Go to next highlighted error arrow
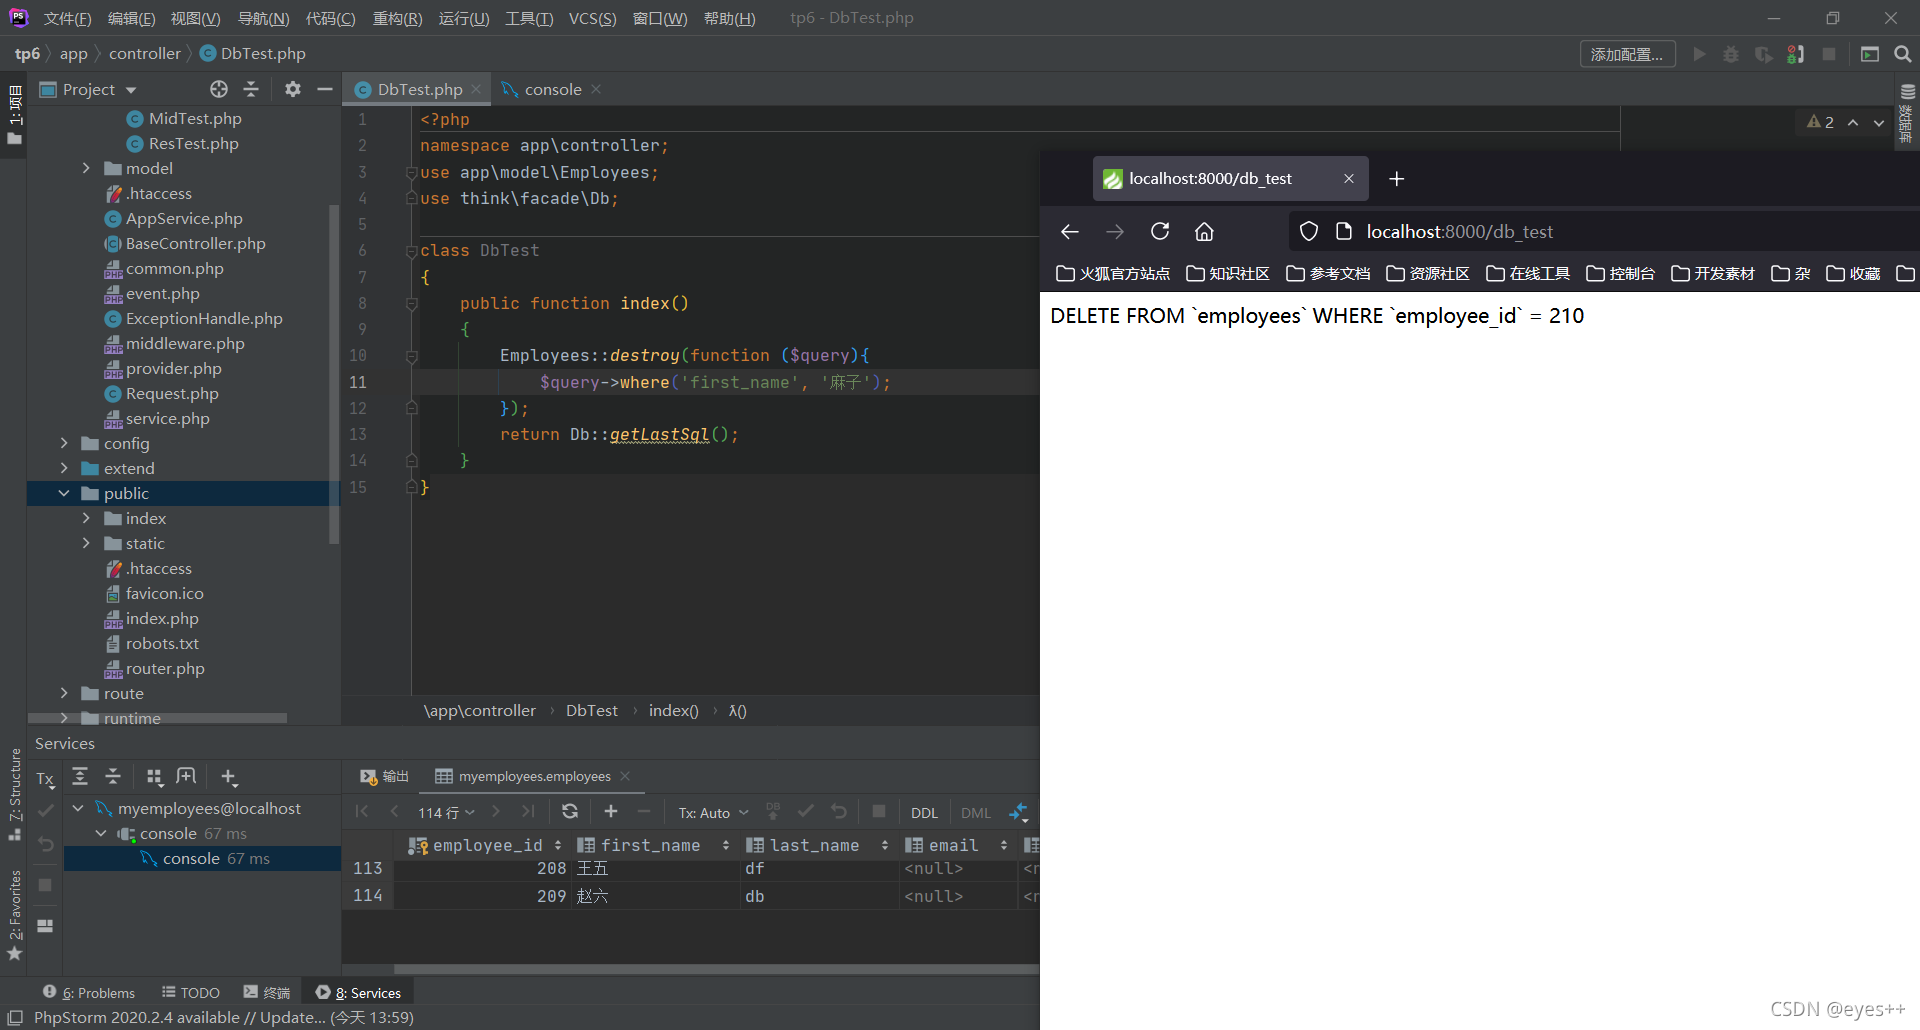Image resolution: width=1920 pixels, height=1030 pixels. [x=1879, y=122]
